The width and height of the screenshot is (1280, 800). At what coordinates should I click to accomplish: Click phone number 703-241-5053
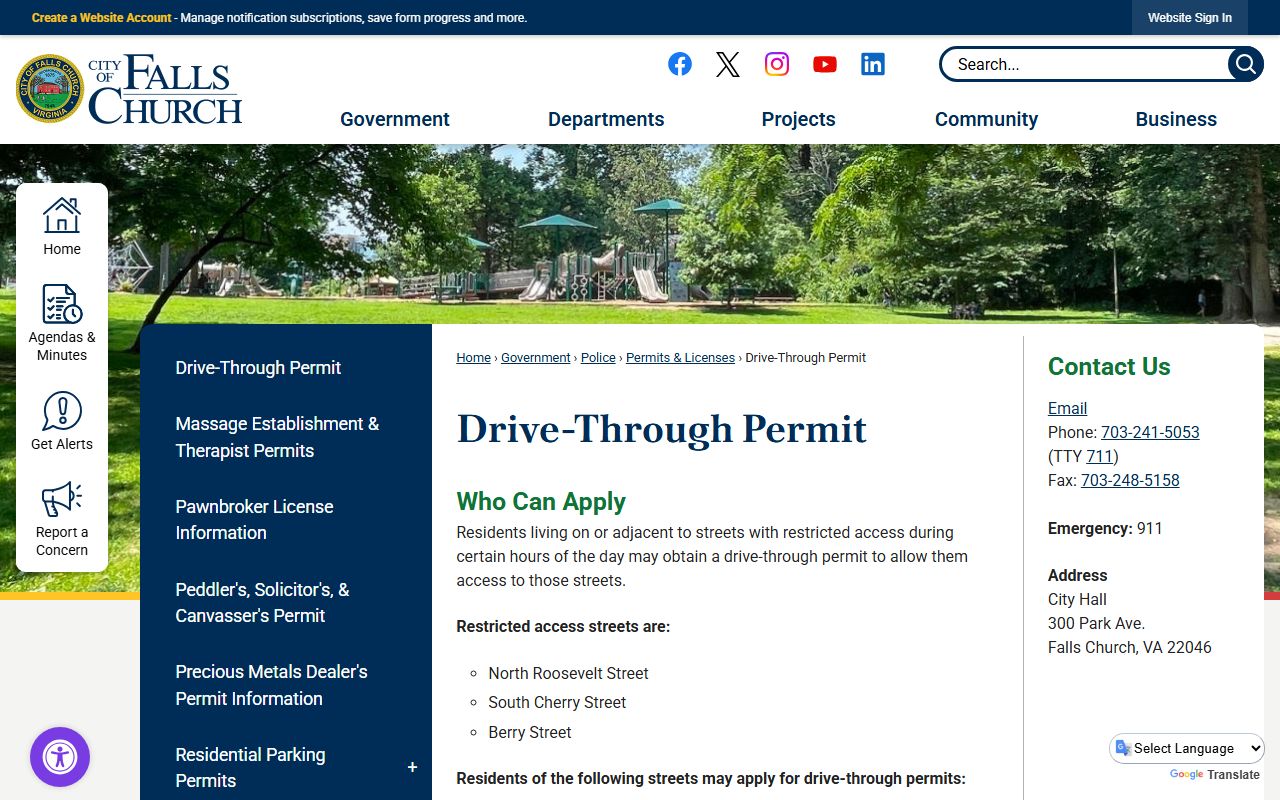[1150, 432]
